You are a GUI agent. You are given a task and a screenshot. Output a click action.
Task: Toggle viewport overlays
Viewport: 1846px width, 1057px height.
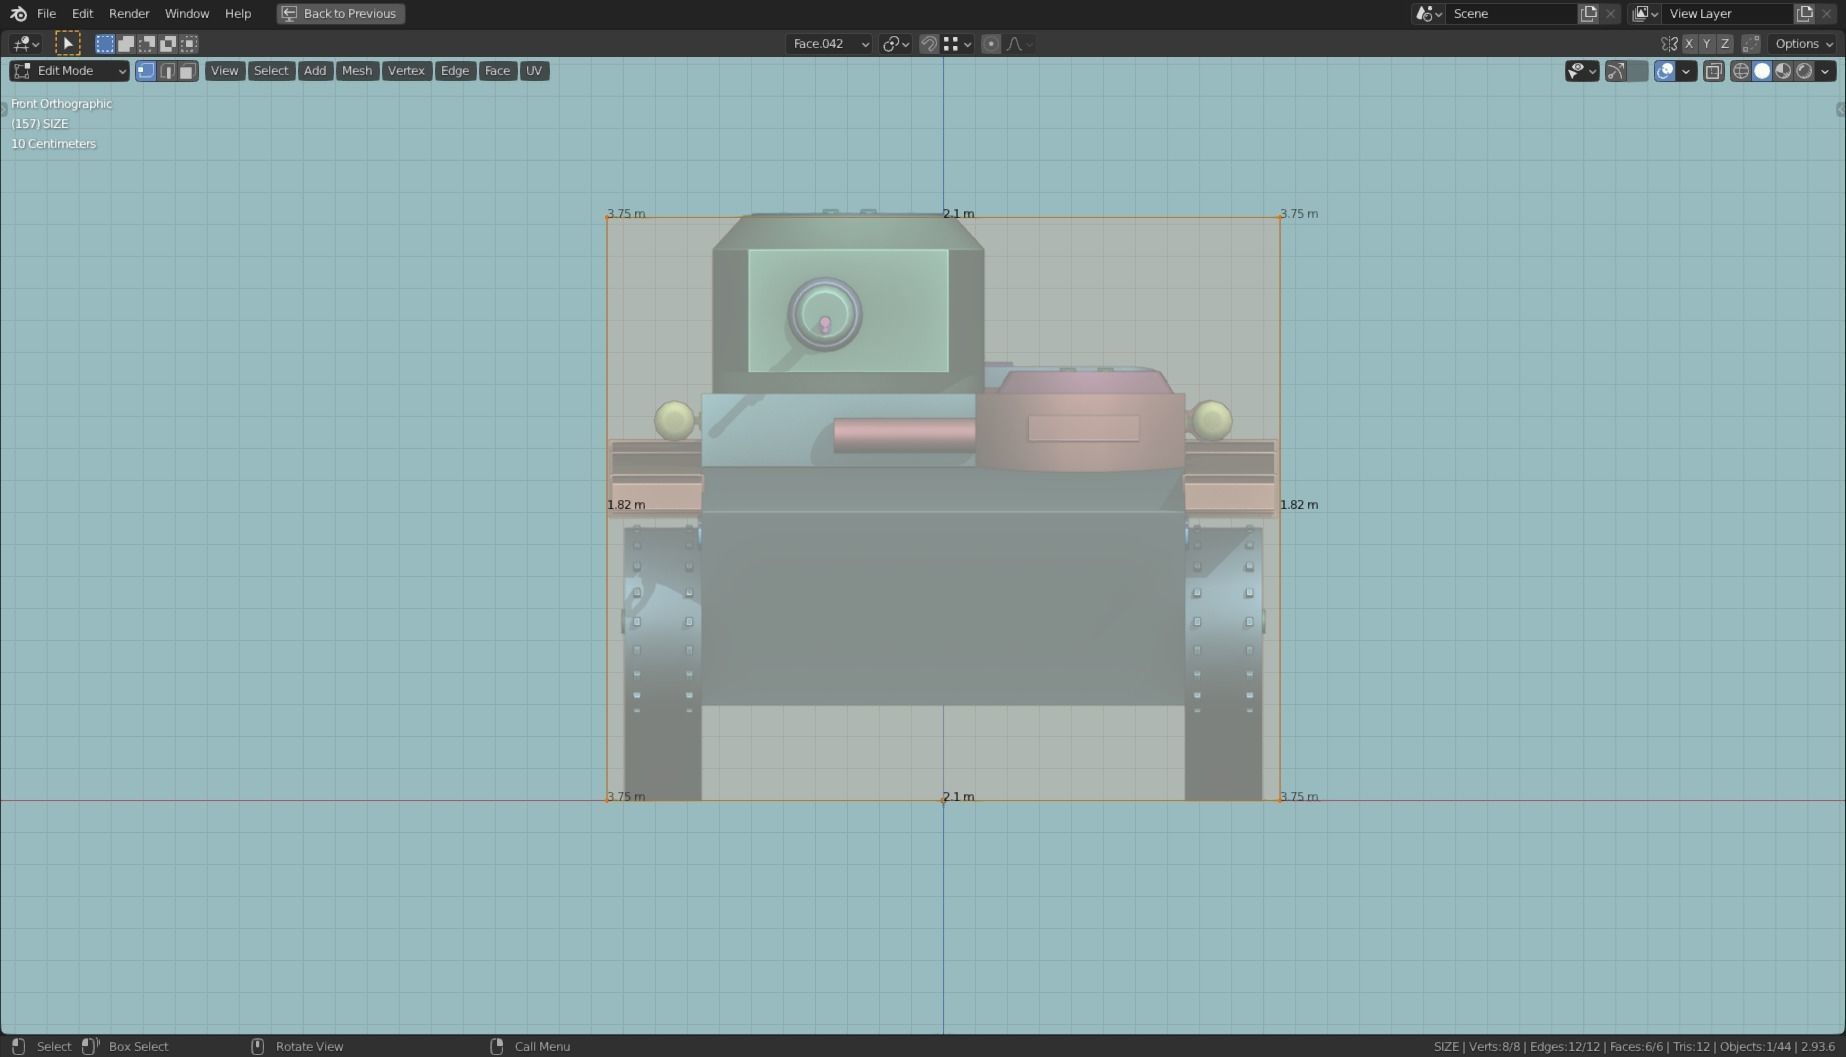(x=1665, y=70)
